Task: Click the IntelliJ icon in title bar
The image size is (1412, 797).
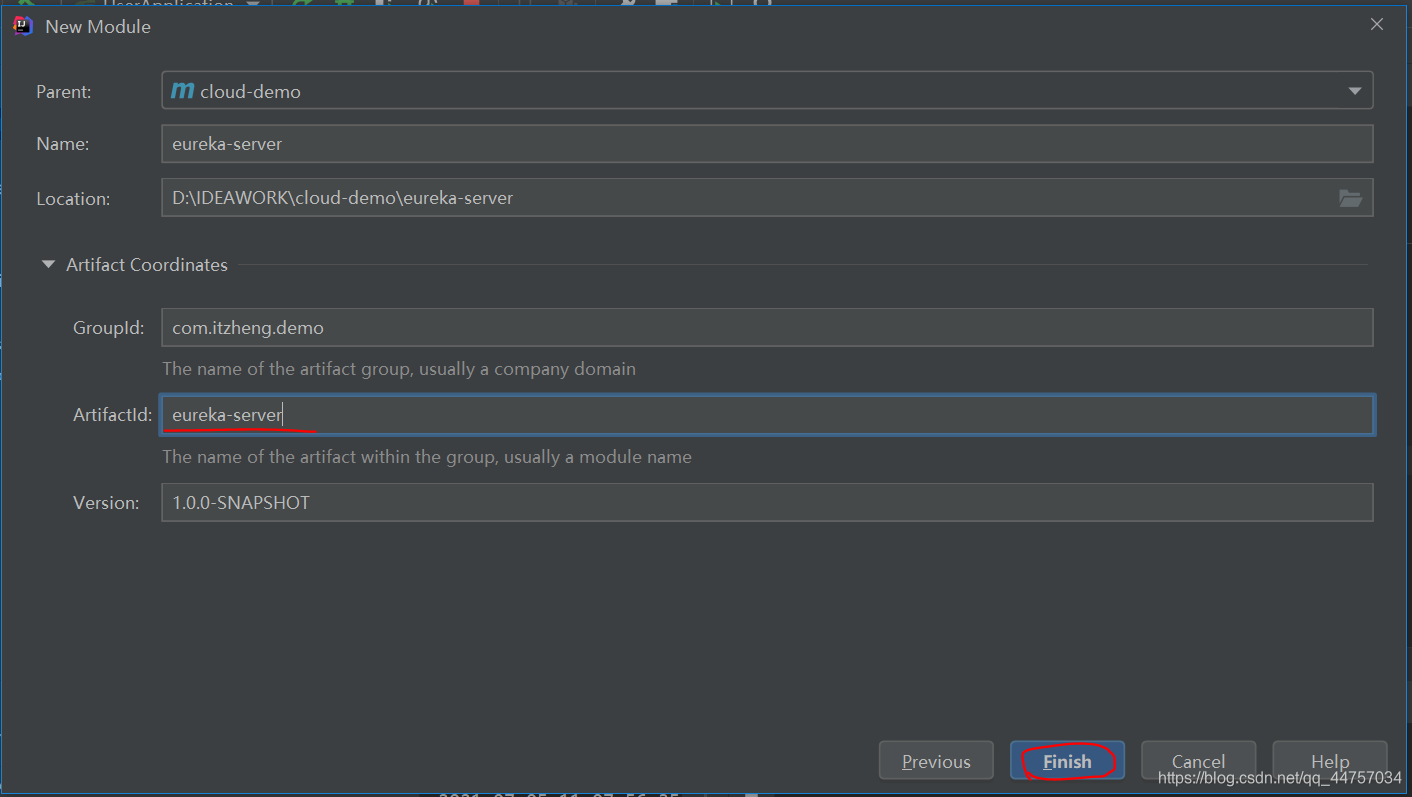Action: tap(23, 26)
